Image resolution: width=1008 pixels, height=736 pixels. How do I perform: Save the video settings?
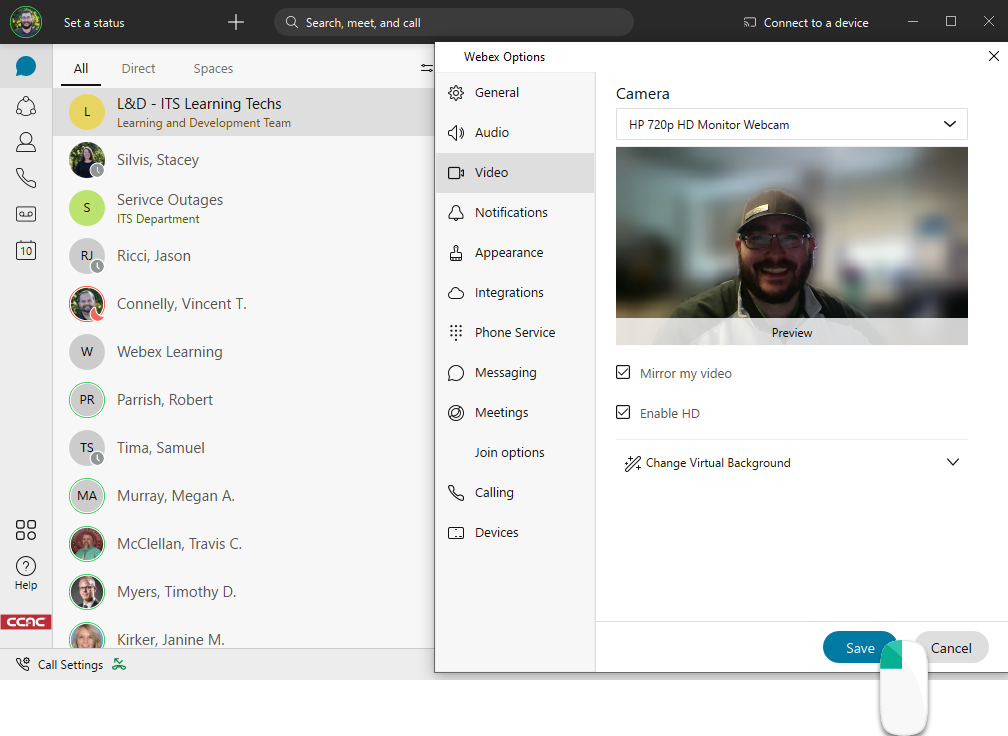(x=860, y=647)
